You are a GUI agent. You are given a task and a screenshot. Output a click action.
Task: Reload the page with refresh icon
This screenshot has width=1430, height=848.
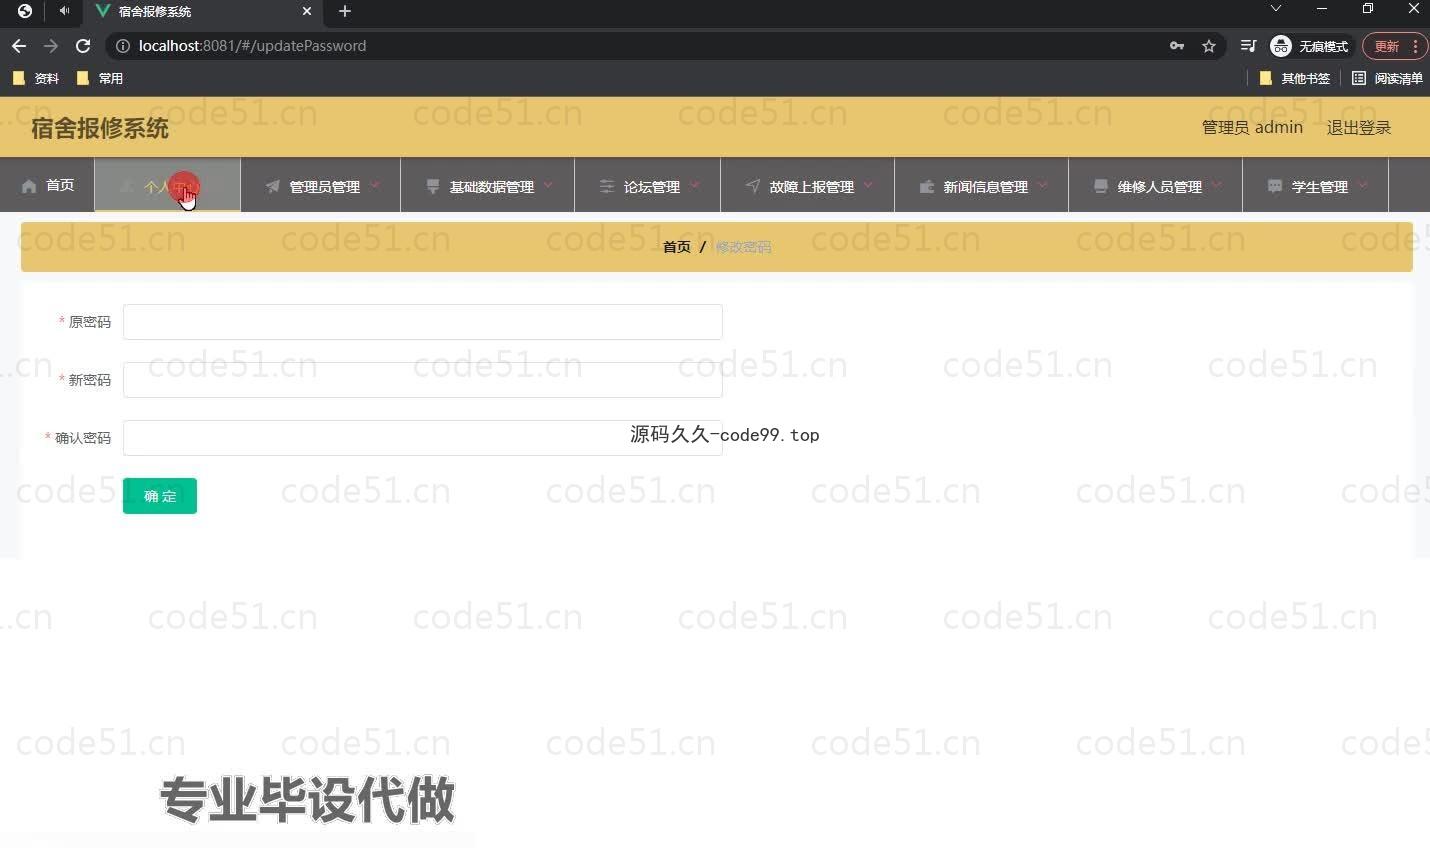(83, 46)
